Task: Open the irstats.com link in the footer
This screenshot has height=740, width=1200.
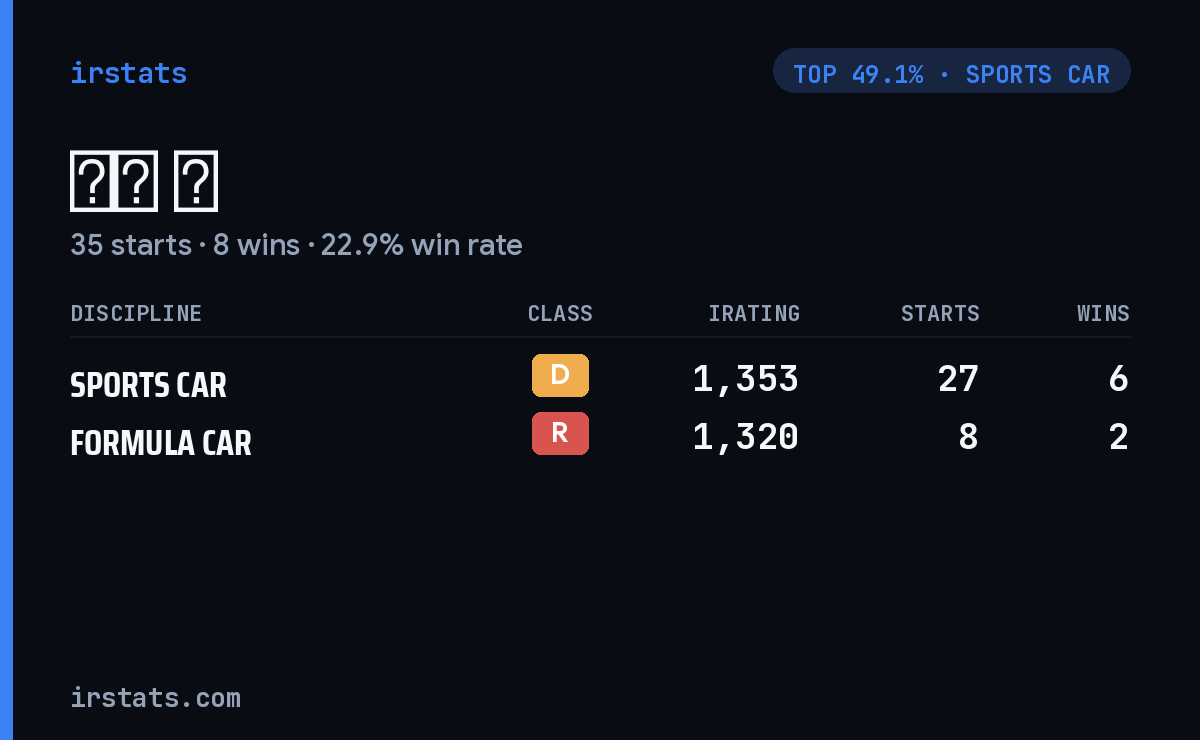Action: pos(155,697)
